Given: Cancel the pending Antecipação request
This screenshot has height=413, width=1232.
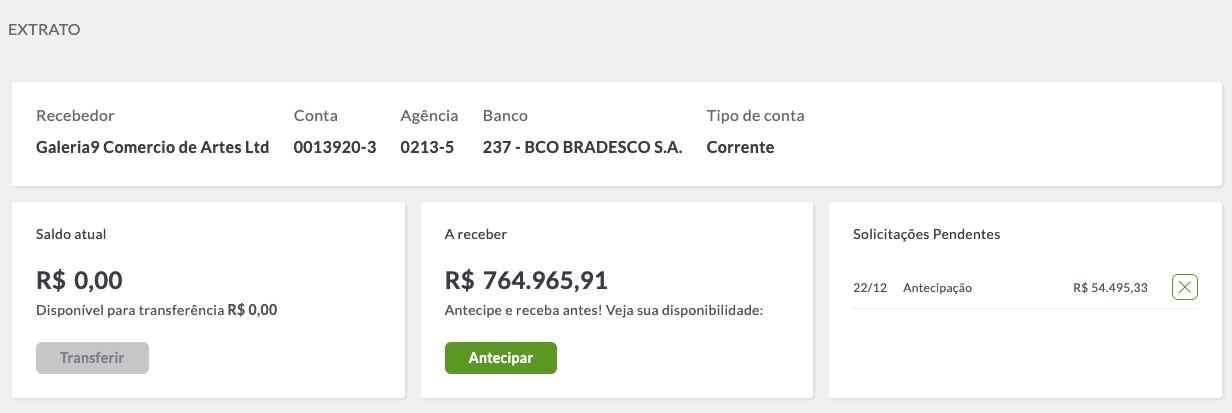Looking at the screenshot, I should [x=1184, y=288].
